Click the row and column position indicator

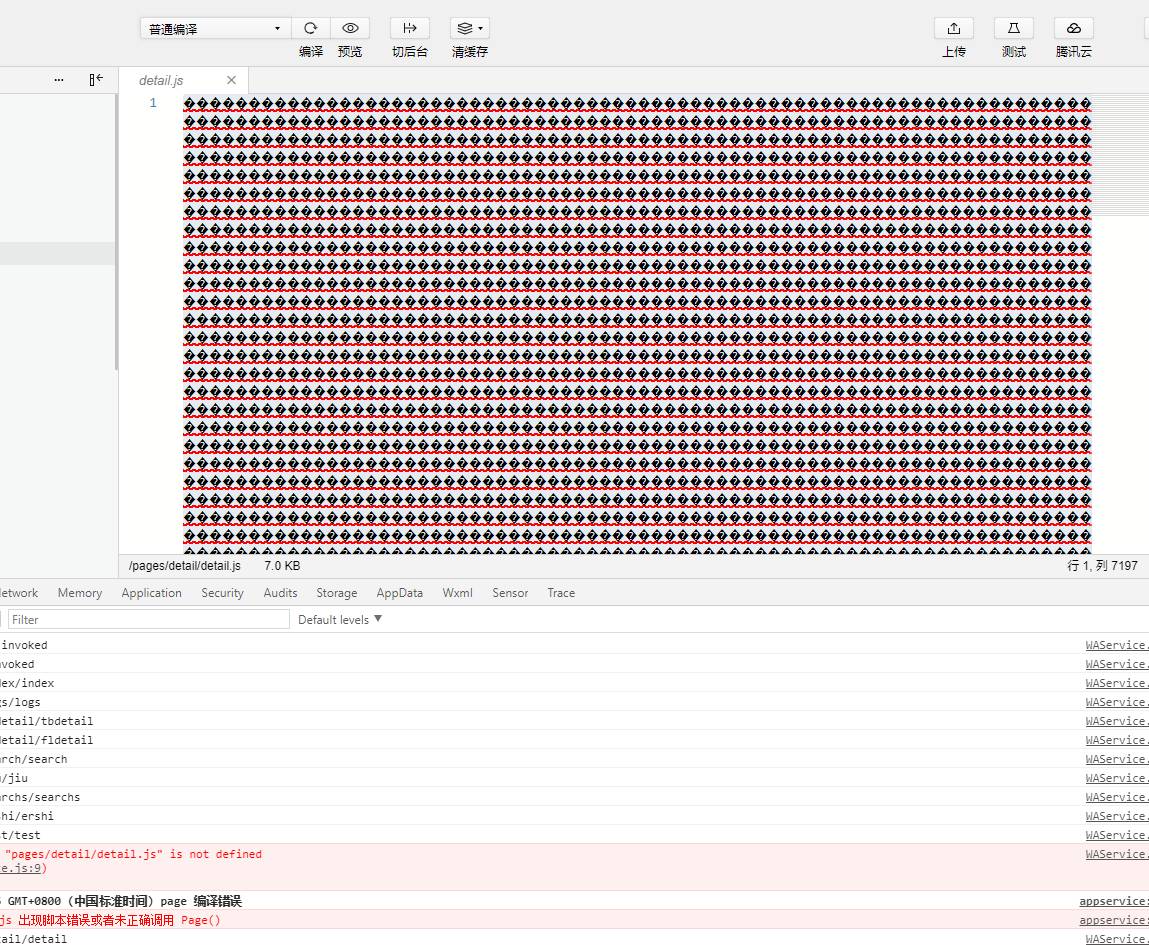coord(1102,566)
